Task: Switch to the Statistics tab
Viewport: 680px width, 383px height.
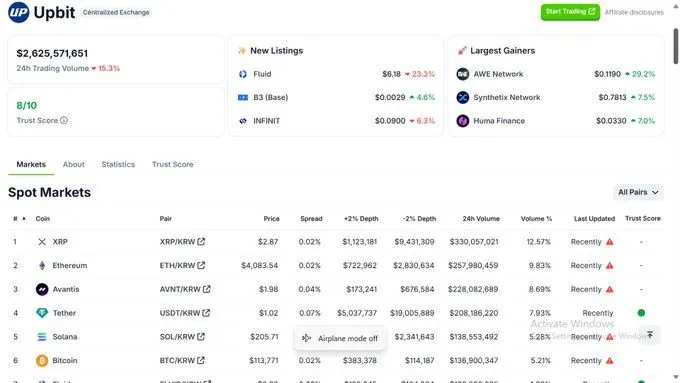Action: [x=118, y=164]
